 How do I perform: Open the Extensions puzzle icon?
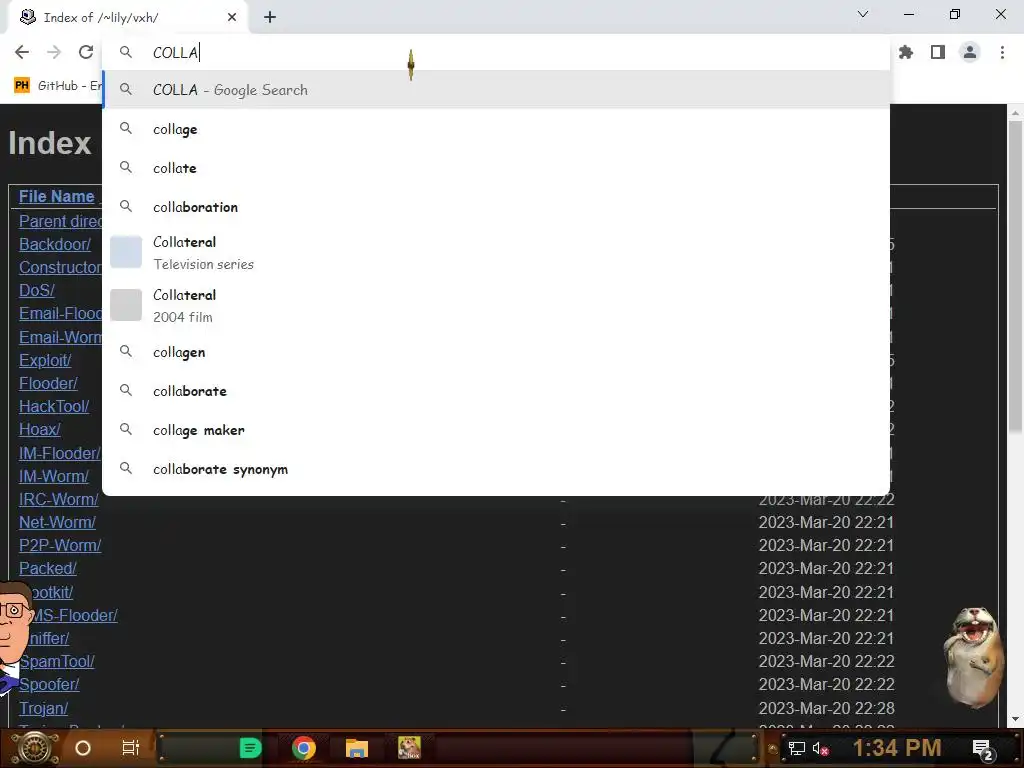906,52
